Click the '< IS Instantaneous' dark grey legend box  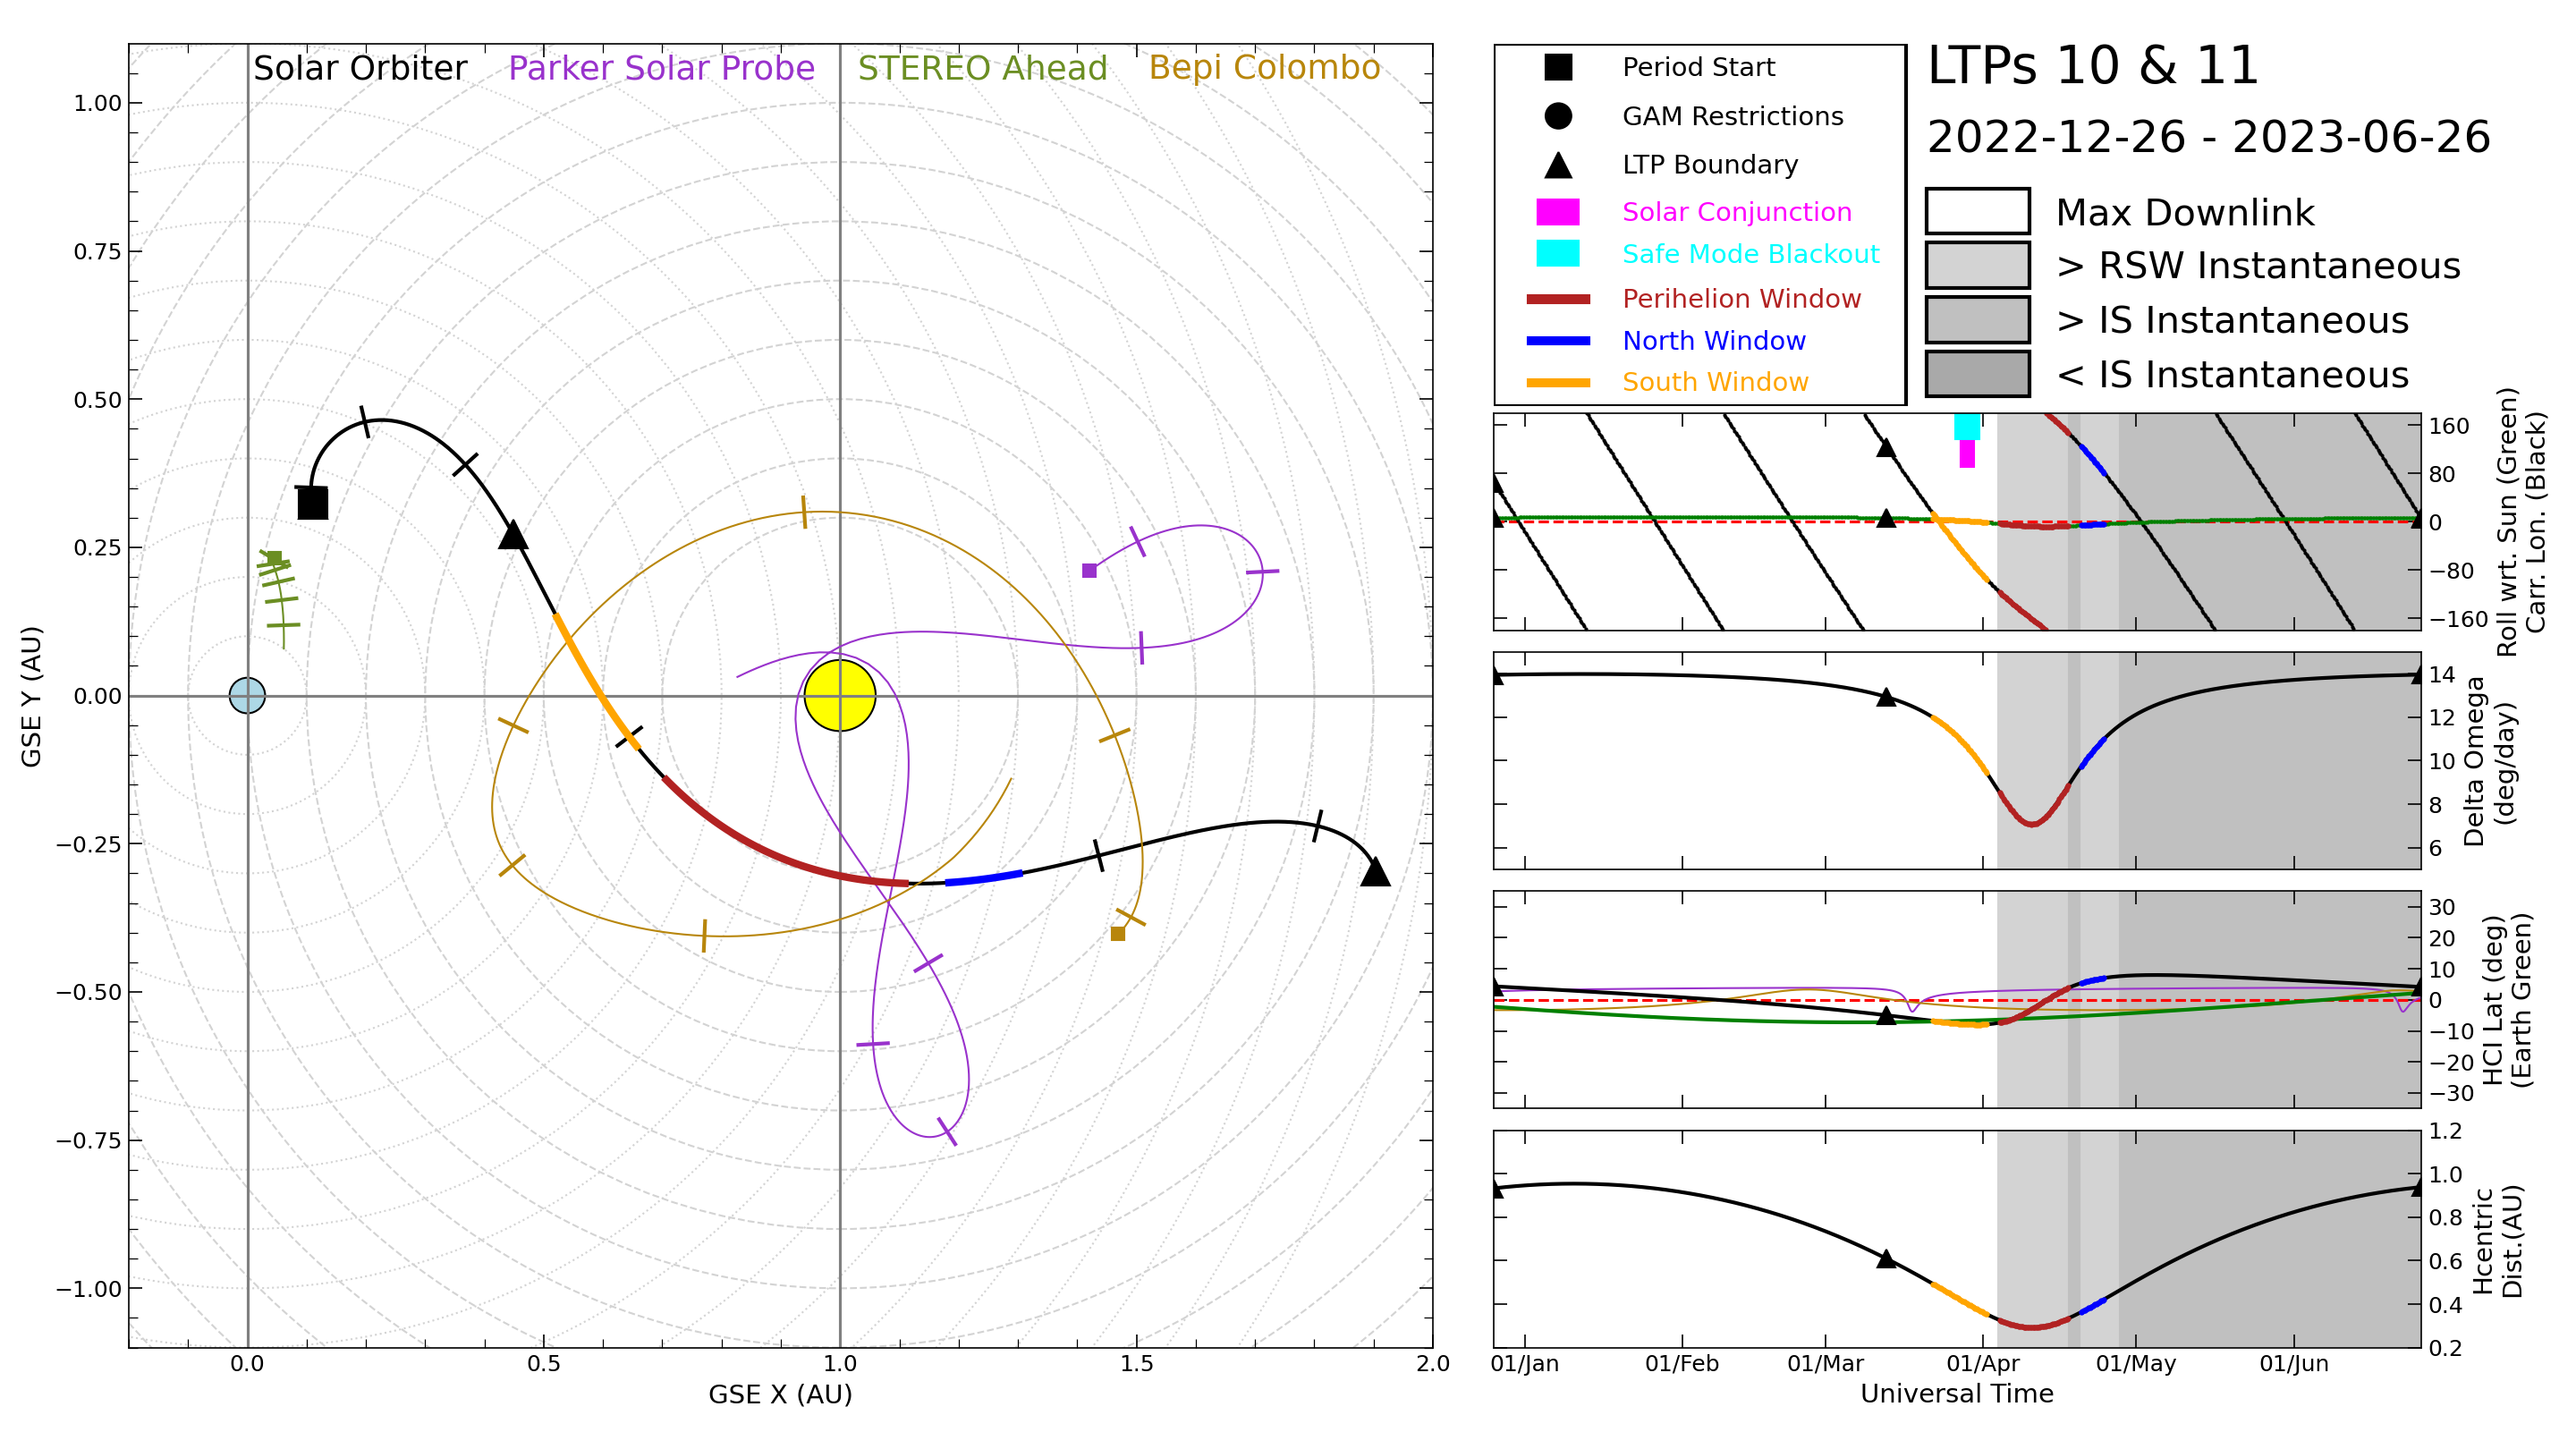coord(1977,374)
